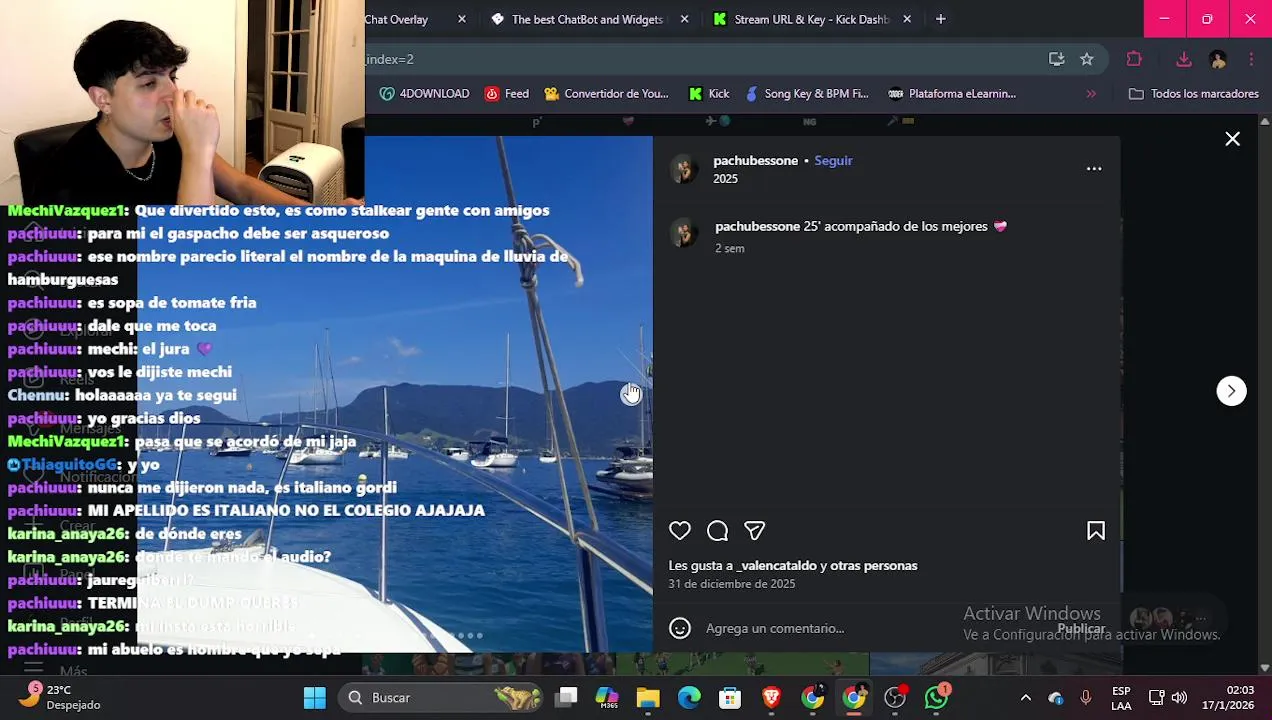Screen dimensions: 1272x720
Task: Click pachubessone username in post header
Action: pyautogui.click(x=755, y=160)
